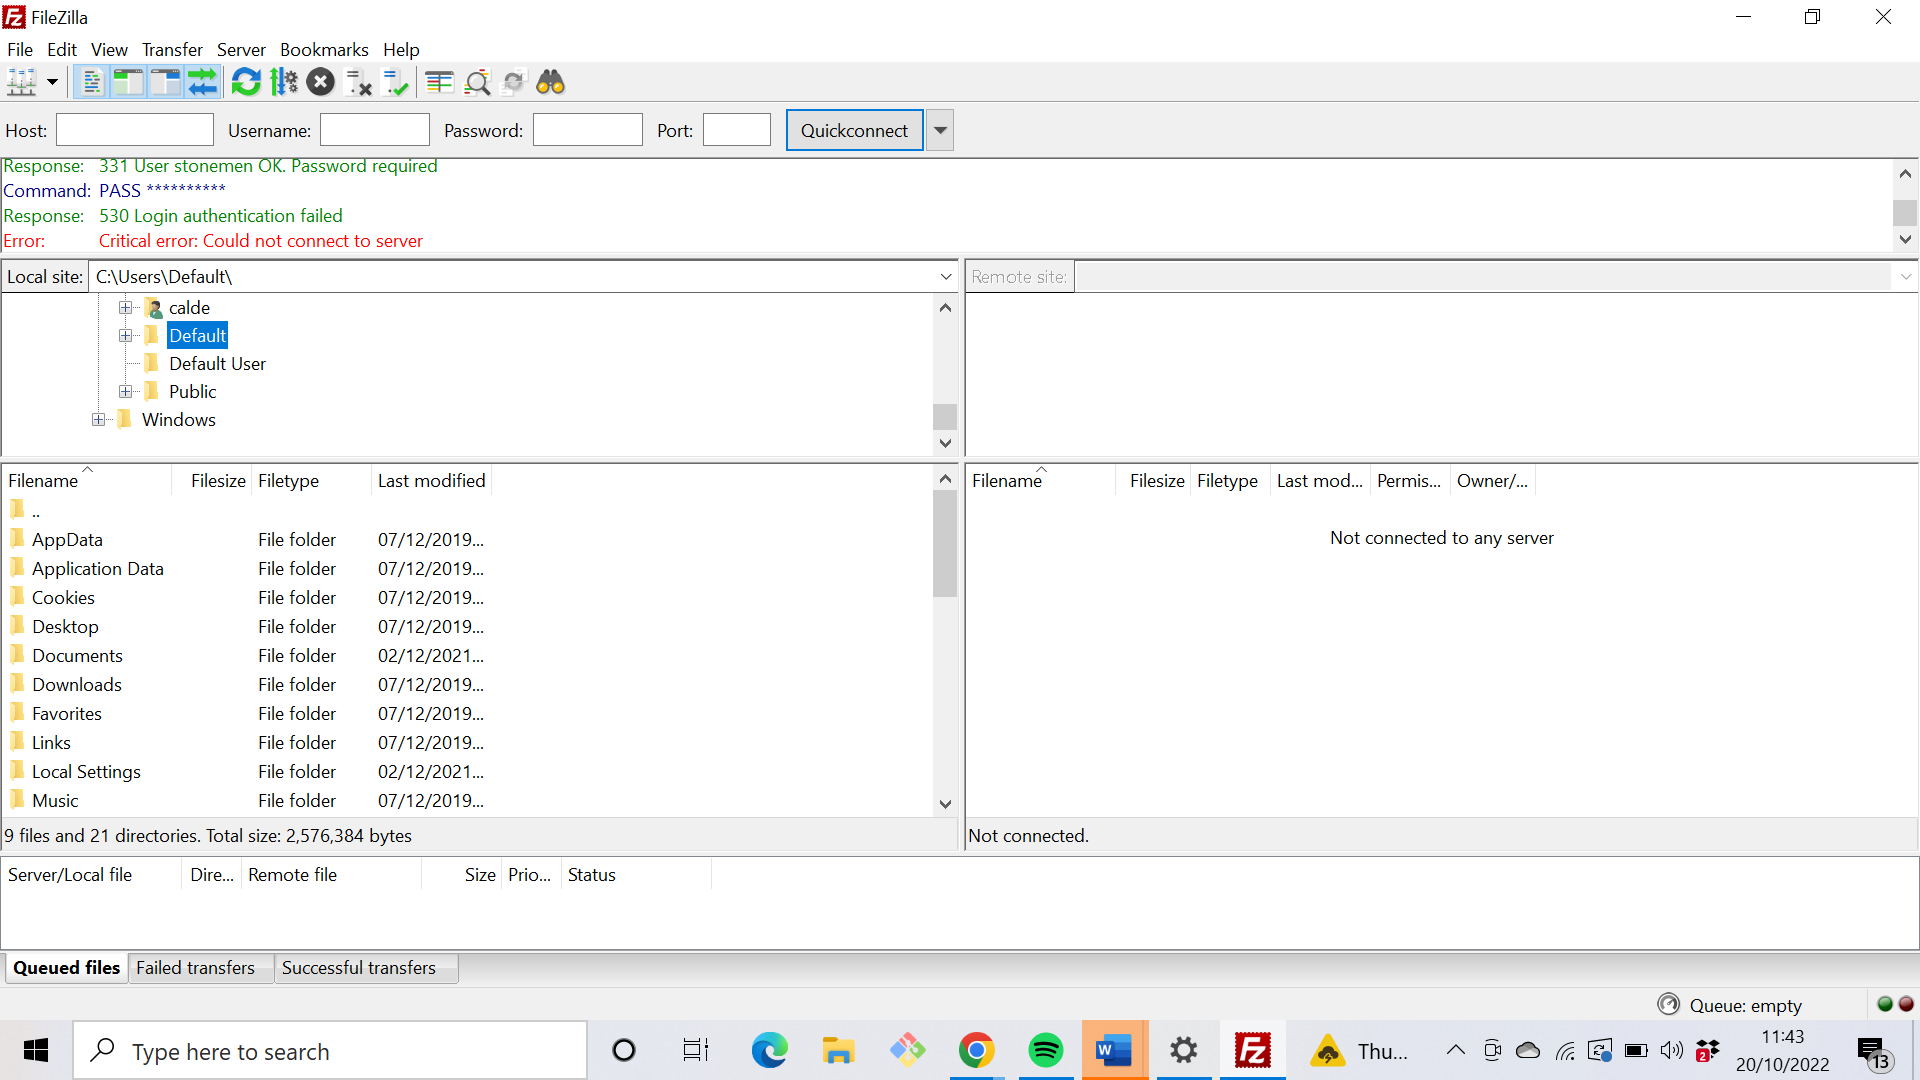This screenshot has width=1920, height=1080.
Task: Switch to Queued files tab
Action: click(66, 968)
